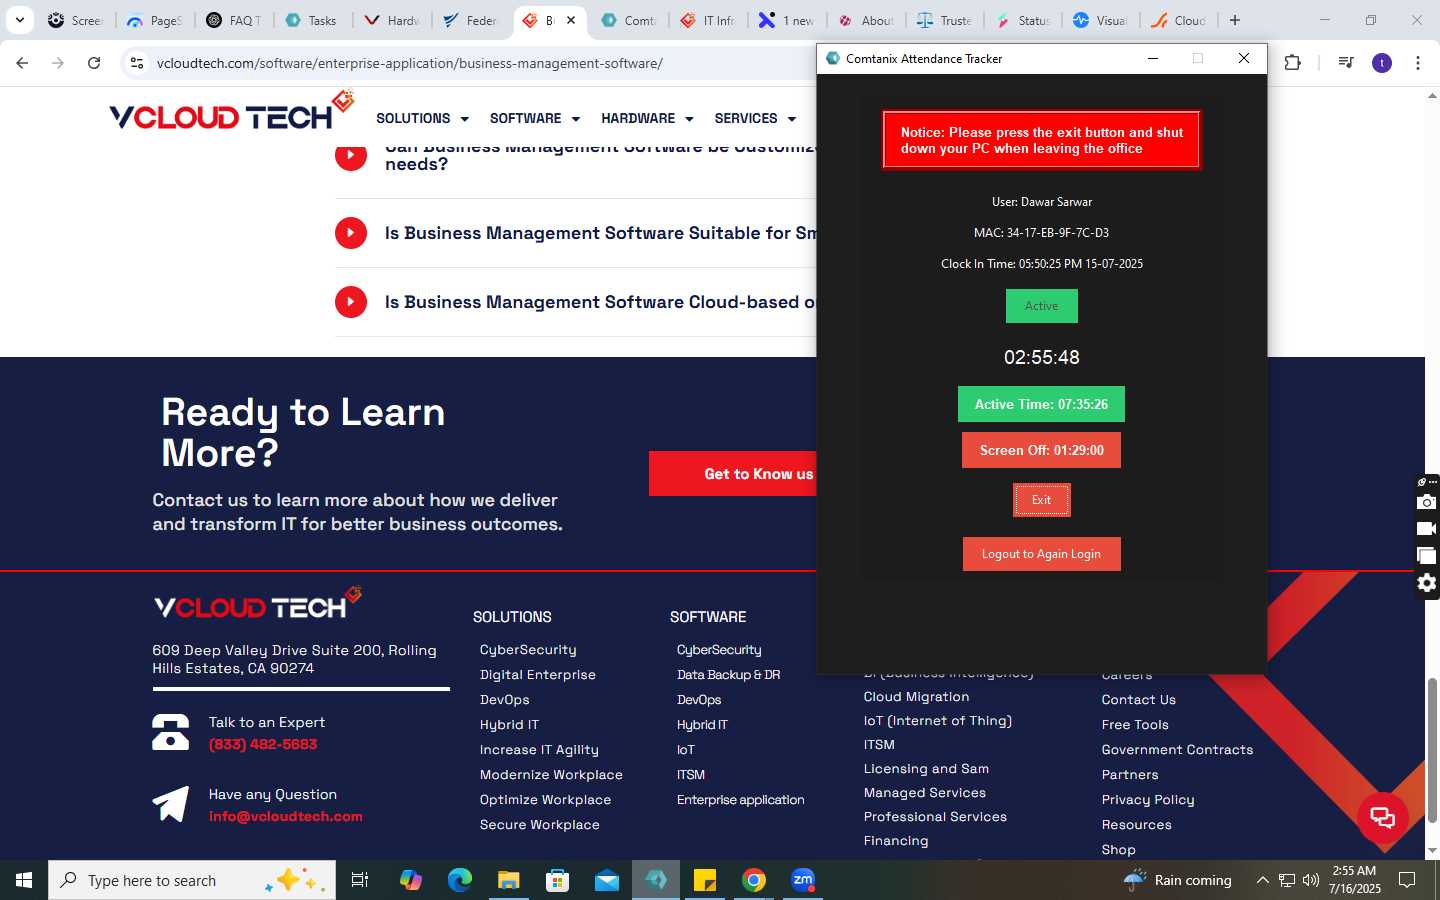Viewport: 1440px width, 900px height.
Task: Open the media control icon in Chrome
Action: [x=1346, y=63]
